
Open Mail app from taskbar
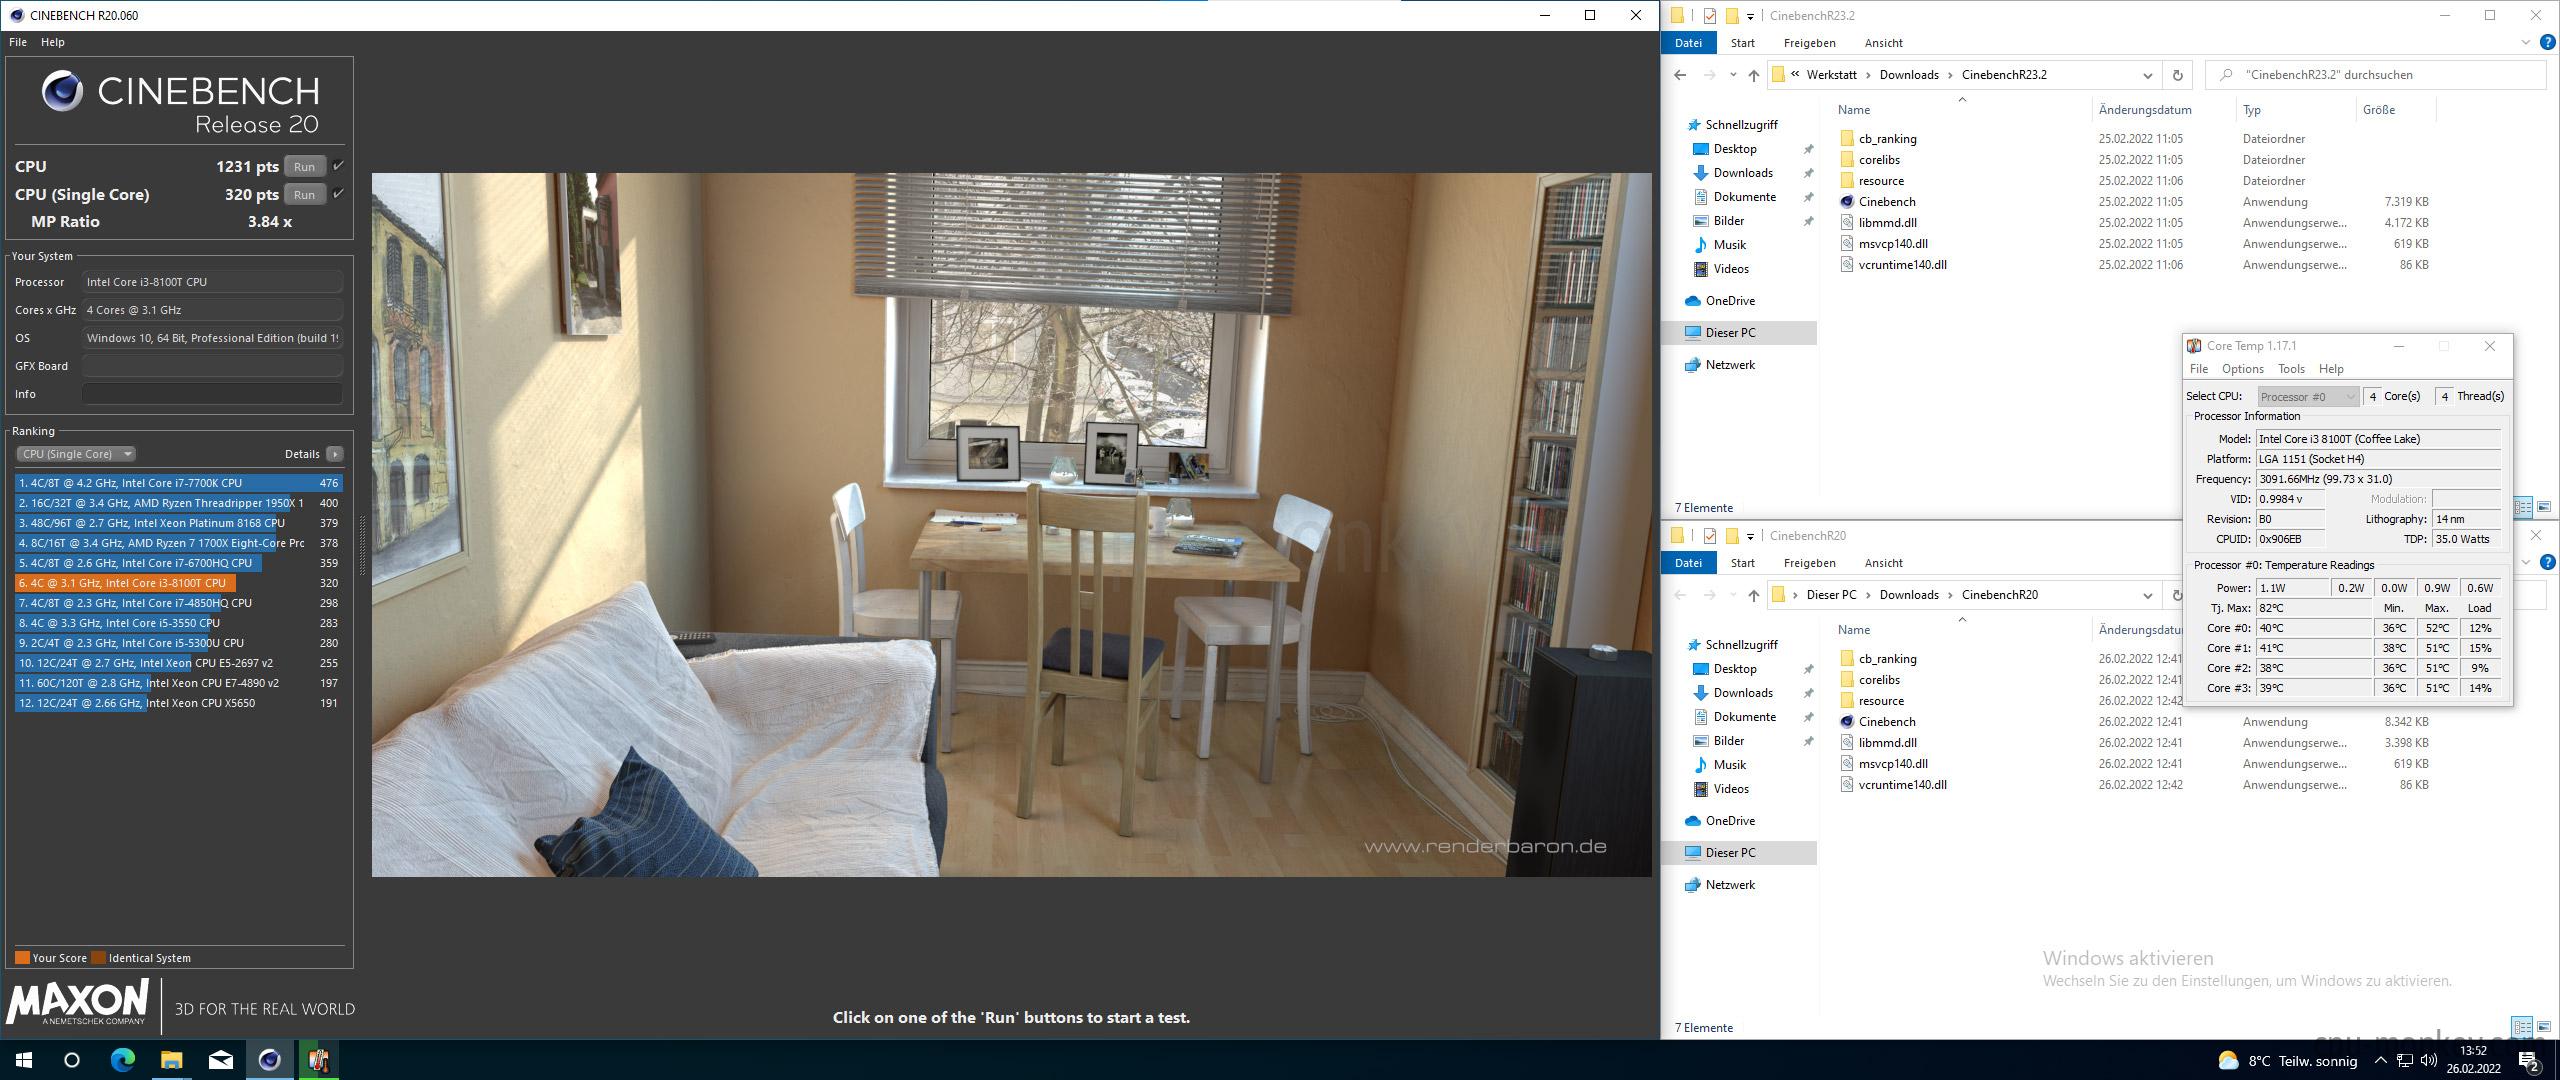tap(221, 1060)
